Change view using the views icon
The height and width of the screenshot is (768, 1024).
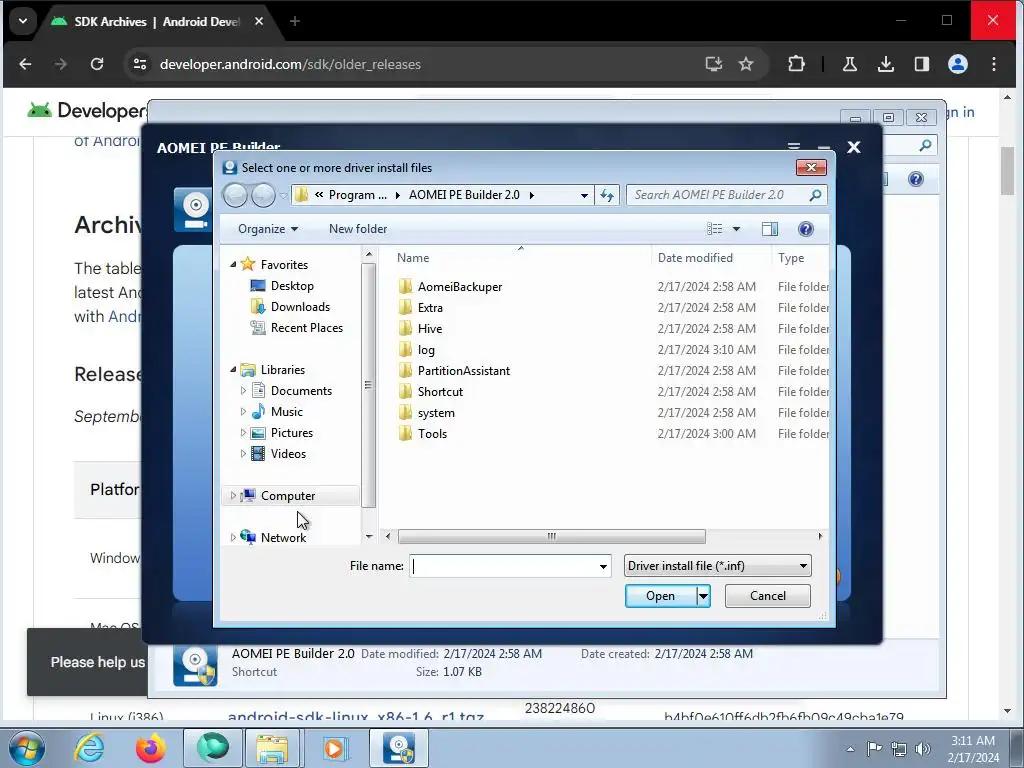(x=714, y=229)
